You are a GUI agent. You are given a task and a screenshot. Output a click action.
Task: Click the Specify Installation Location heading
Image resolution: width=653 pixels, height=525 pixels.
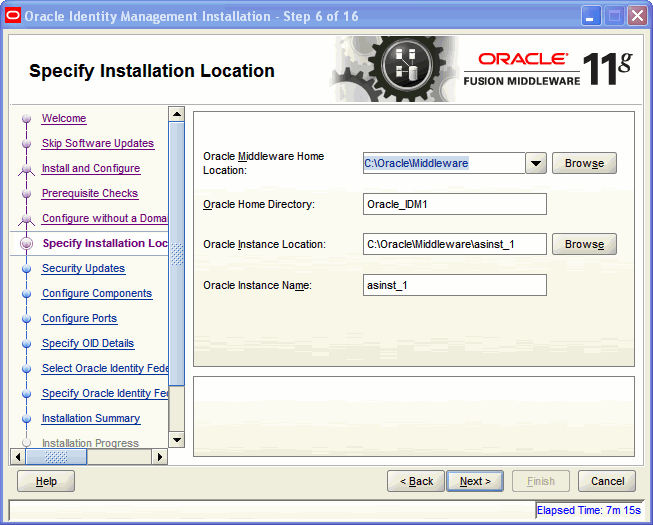[152, 71]
